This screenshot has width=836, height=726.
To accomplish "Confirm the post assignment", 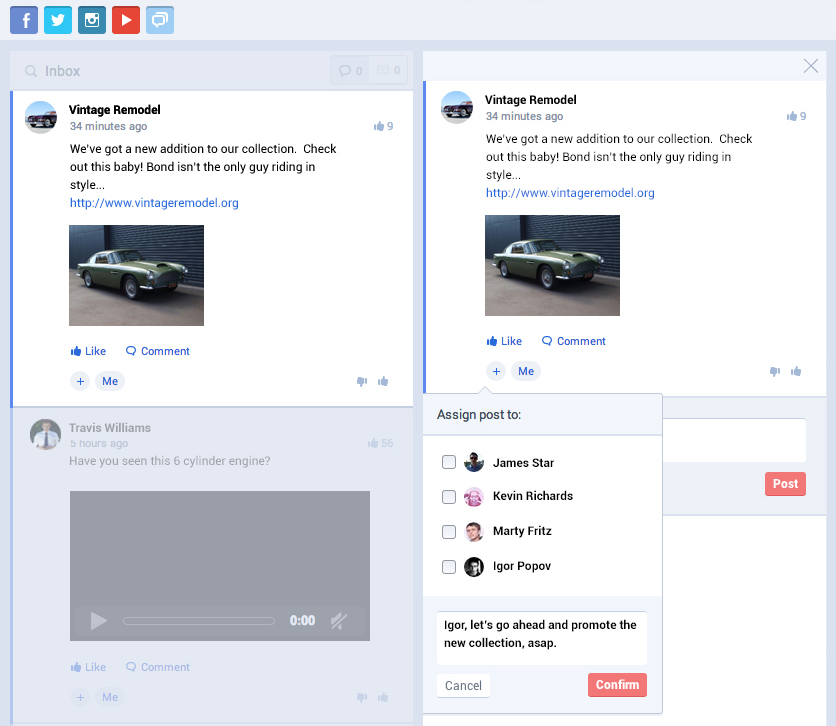I will tap(617, 685).
